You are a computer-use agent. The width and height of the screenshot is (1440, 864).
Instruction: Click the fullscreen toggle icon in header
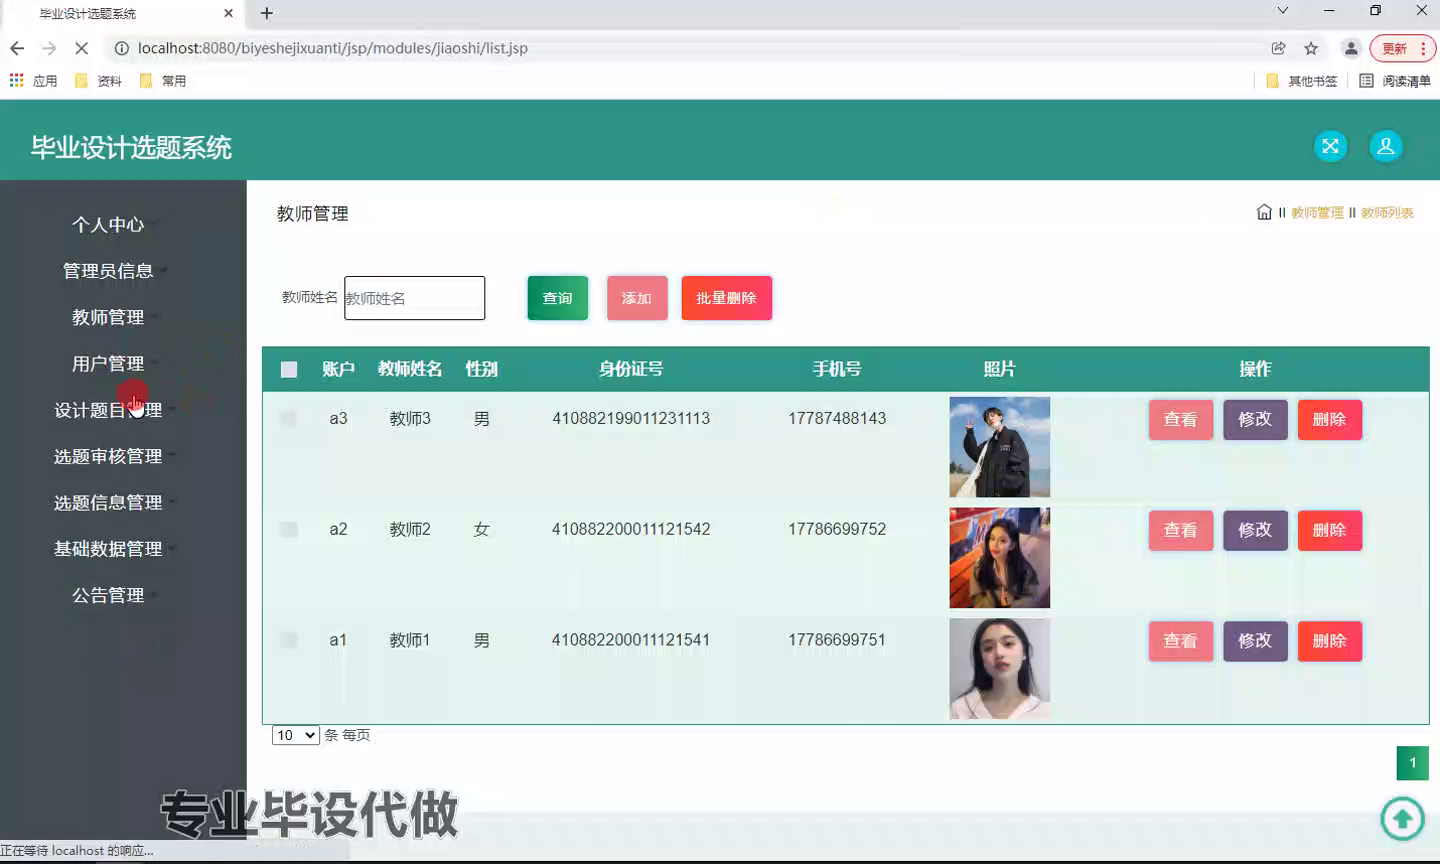pos(1330,146)
